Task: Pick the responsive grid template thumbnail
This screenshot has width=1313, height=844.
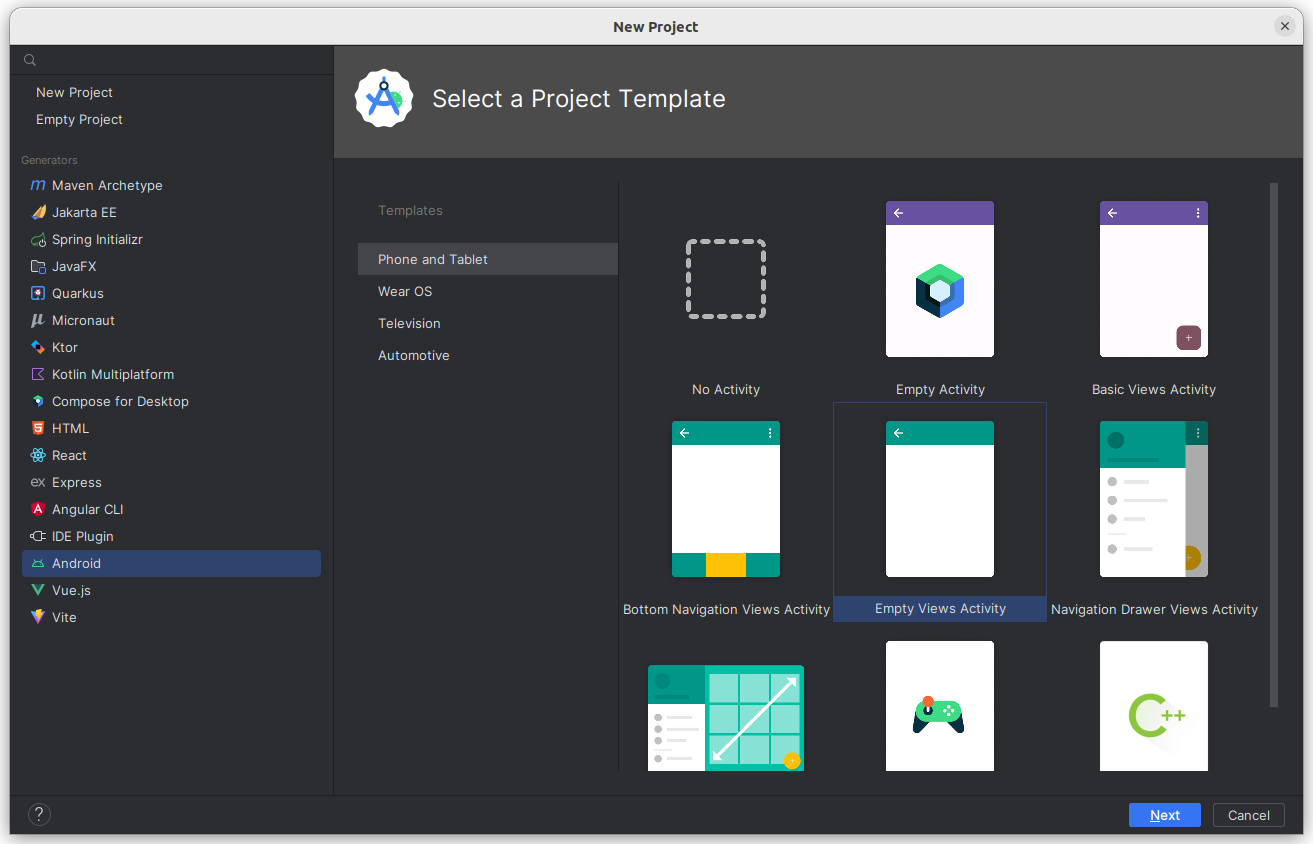Action: 726,718
